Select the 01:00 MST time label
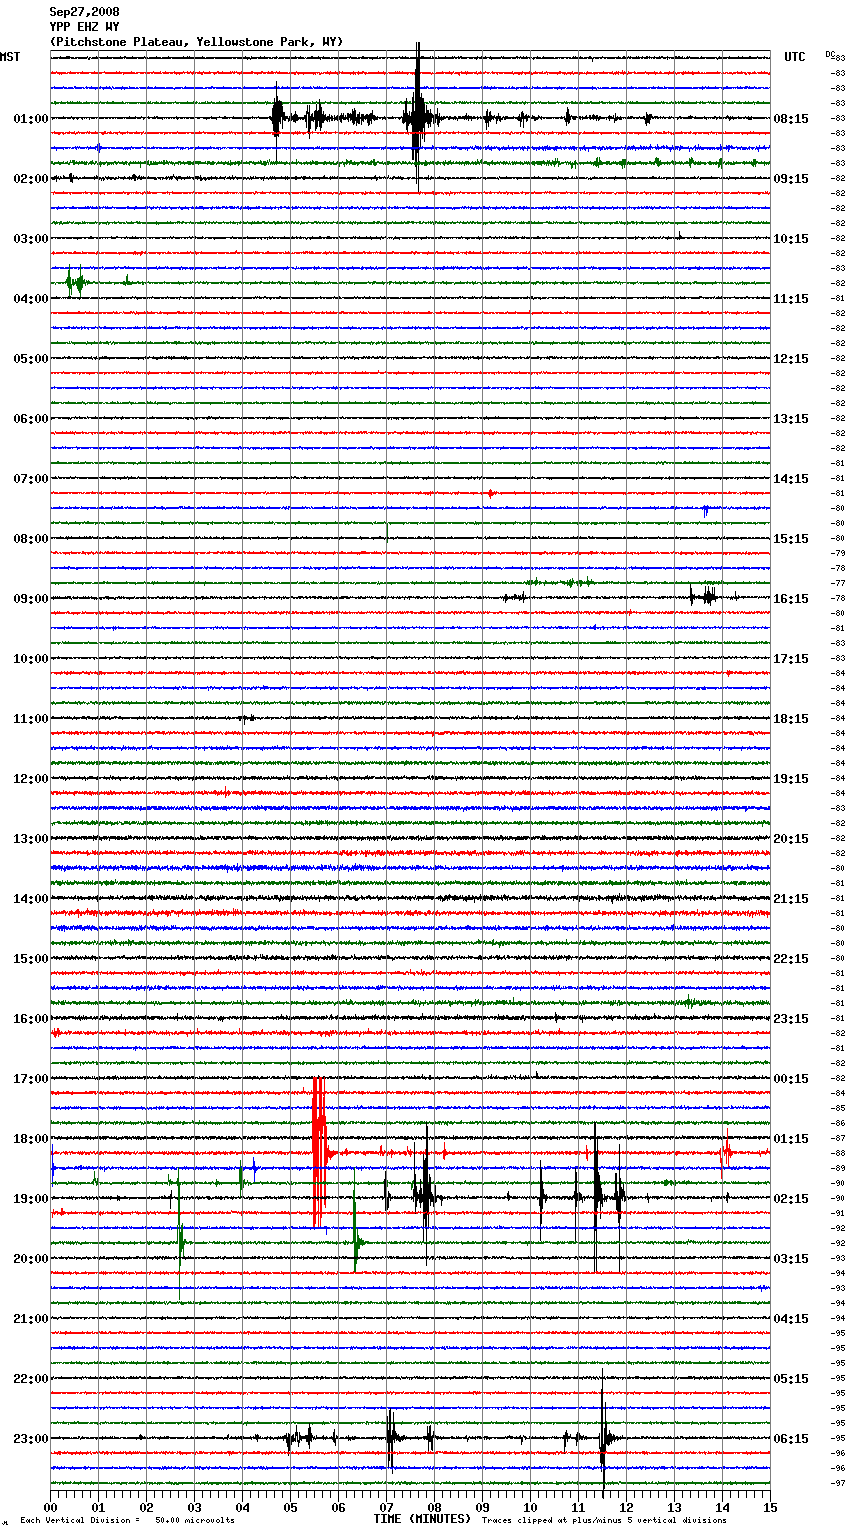Viewport: 850px width, 1534px height. pyautogui.click(x=31, y=119)
